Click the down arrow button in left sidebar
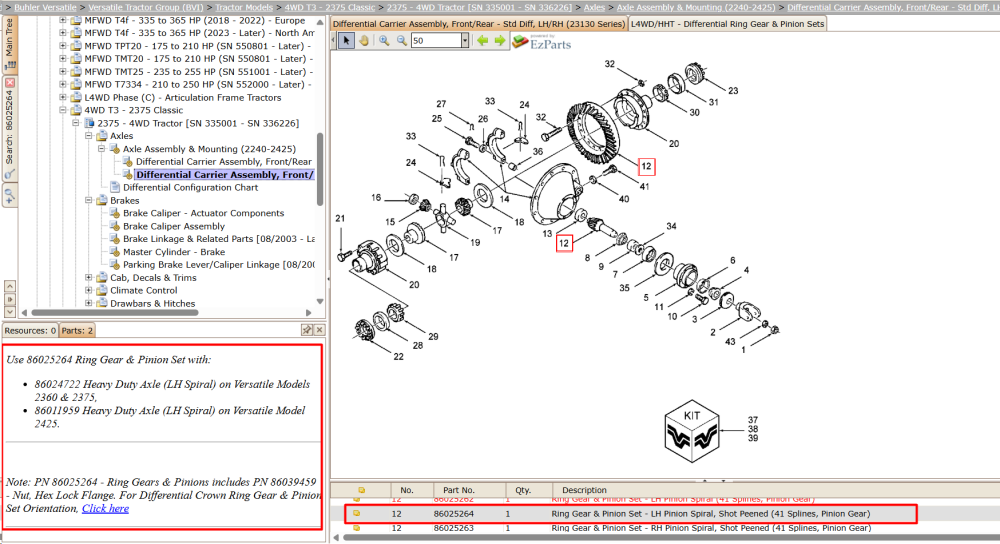This screenshot has height=544, width=1000. coord(10,312)
